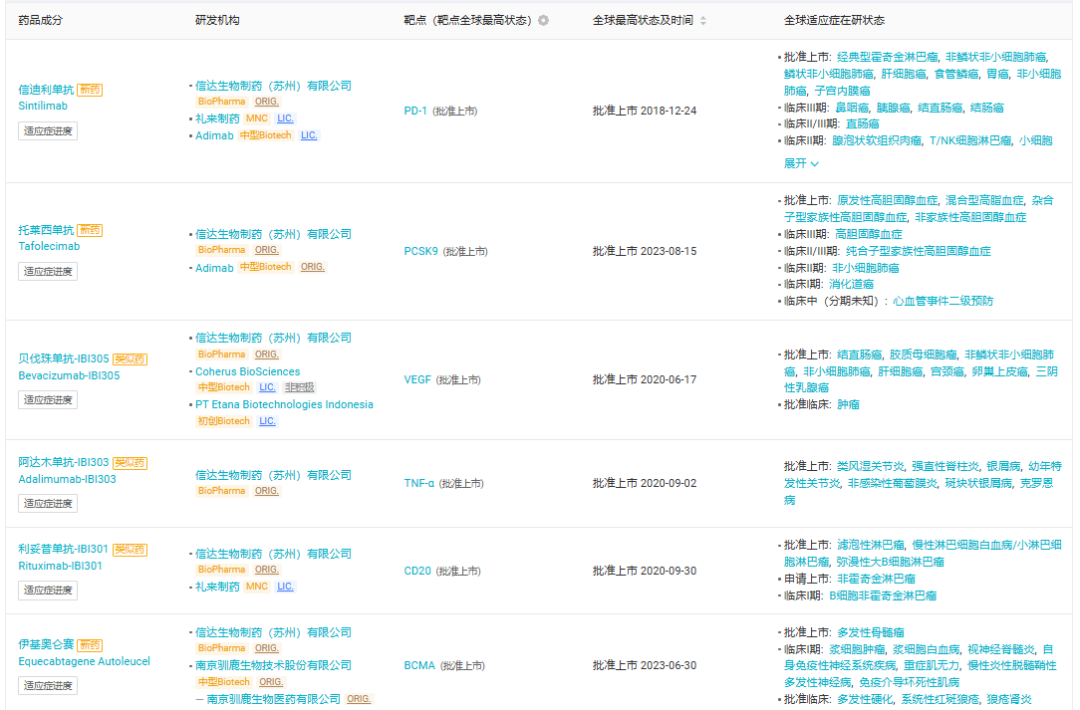The image size is (1080, 710).
Task: Click 多发性硬化 indication link
Action: coord(865,699)
